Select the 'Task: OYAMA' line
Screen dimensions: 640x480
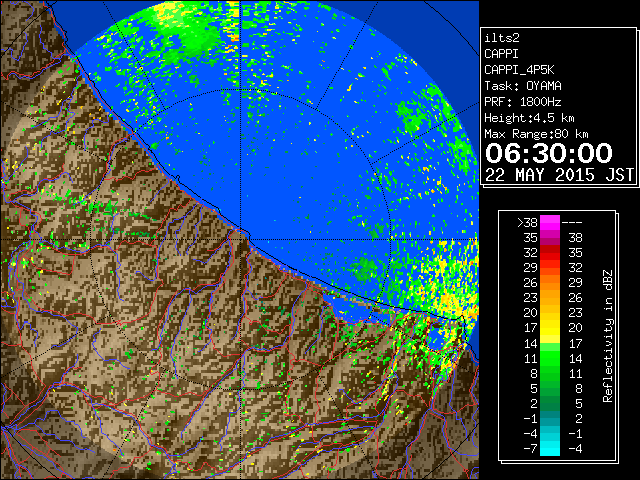(x=523, y=86)
